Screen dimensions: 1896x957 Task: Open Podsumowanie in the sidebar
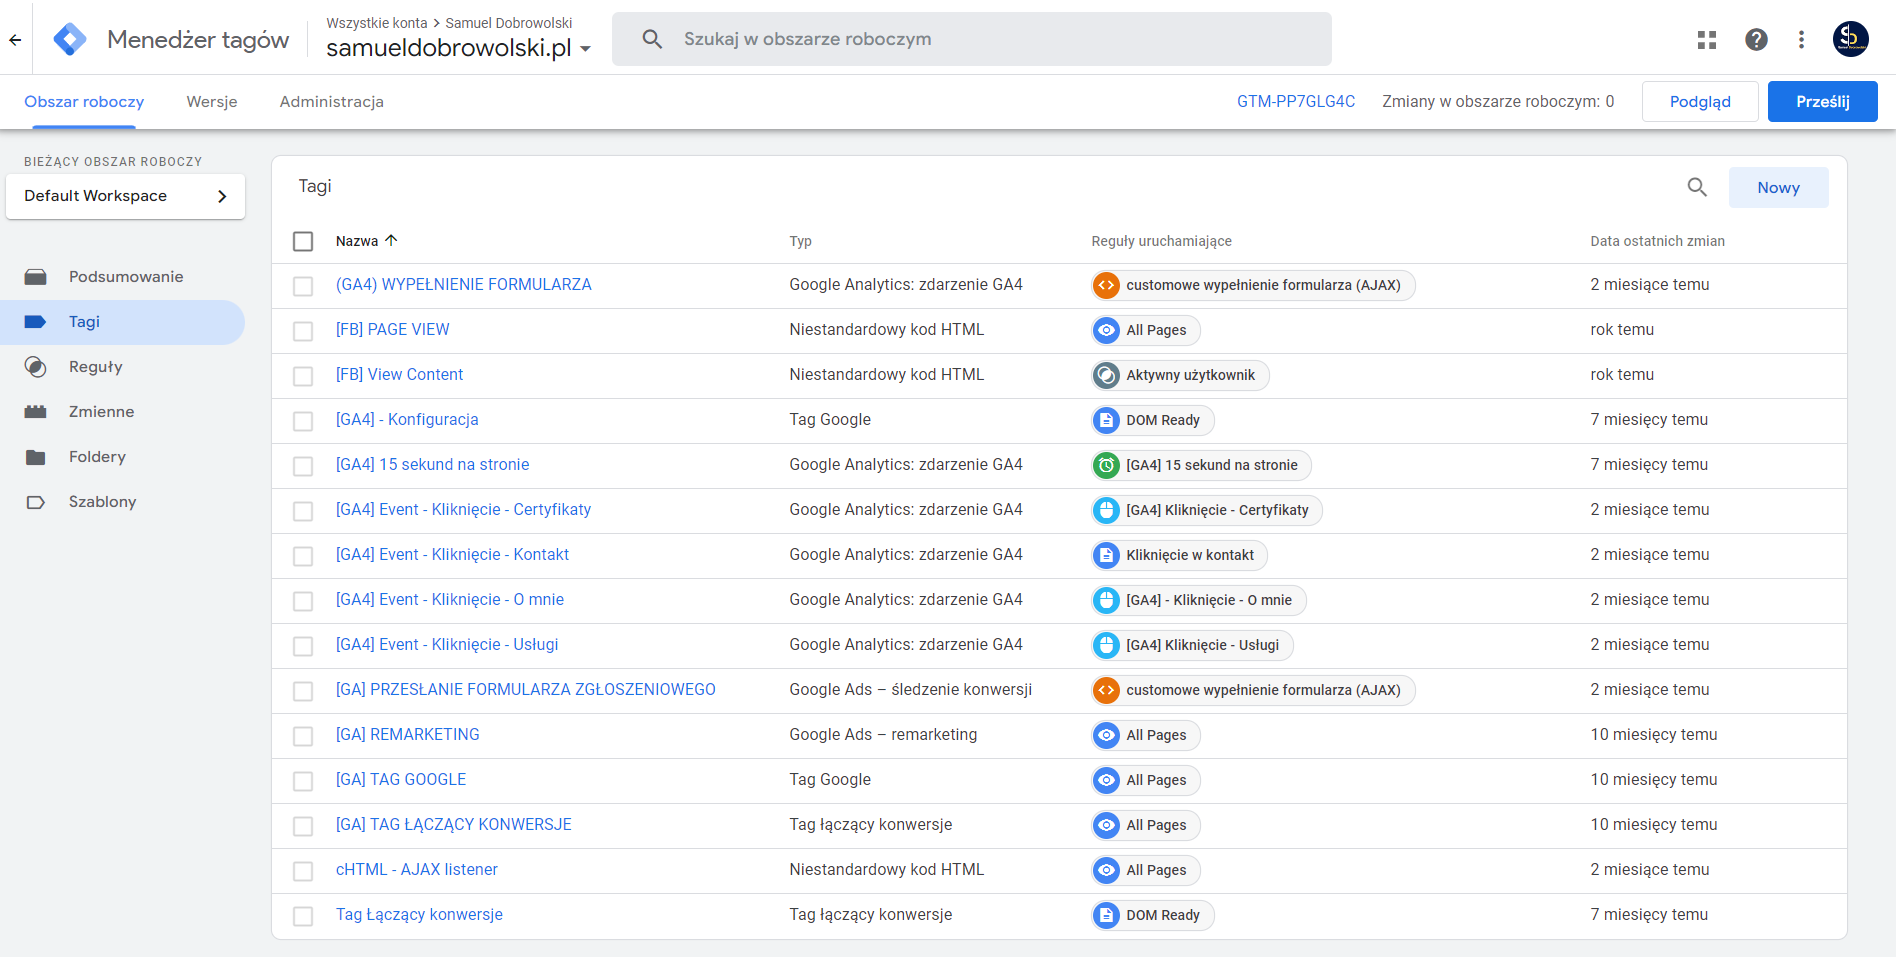(x=122, y=277)
